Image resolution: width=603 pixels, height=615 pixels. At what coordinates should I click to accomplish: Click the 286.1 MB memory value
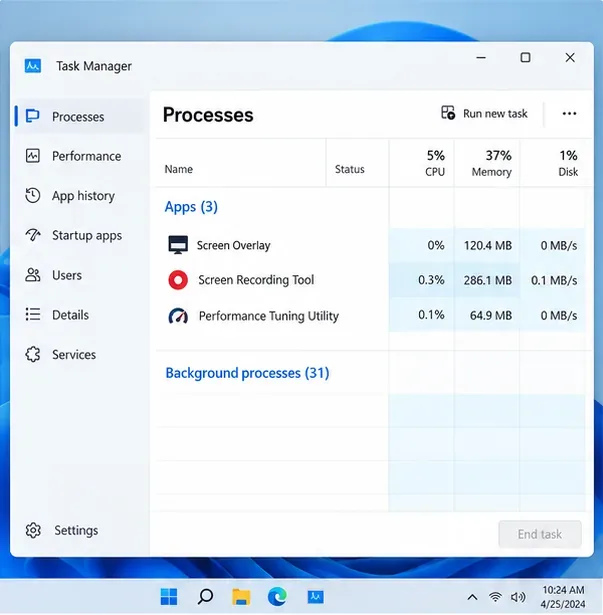pos(488,280)
